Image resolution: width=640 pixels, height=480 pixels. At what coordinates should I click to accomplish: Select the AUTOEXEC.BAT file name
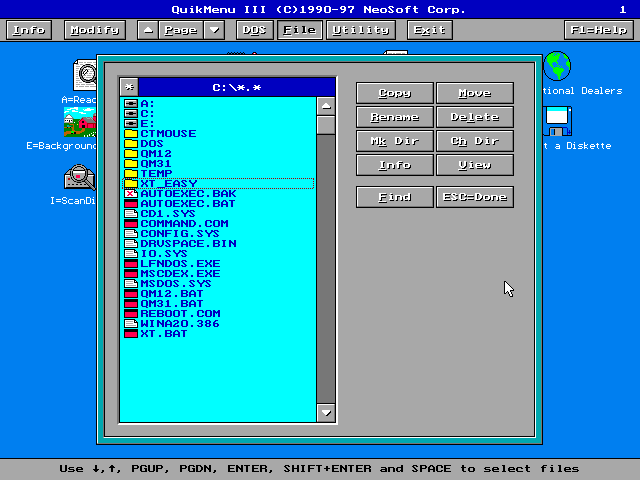pyautogui.click(x=188, y=204)
